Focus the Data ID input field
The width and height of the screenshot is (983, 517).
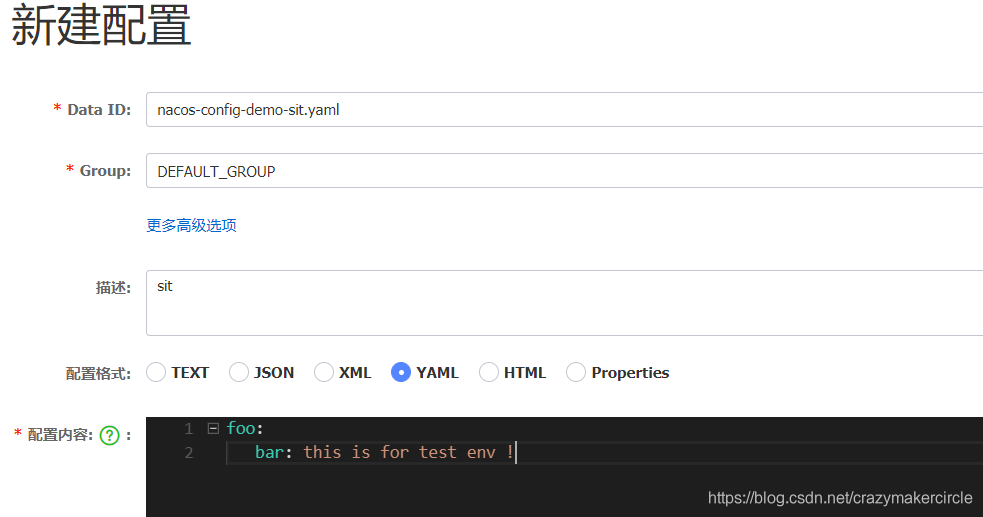(560, 110)
